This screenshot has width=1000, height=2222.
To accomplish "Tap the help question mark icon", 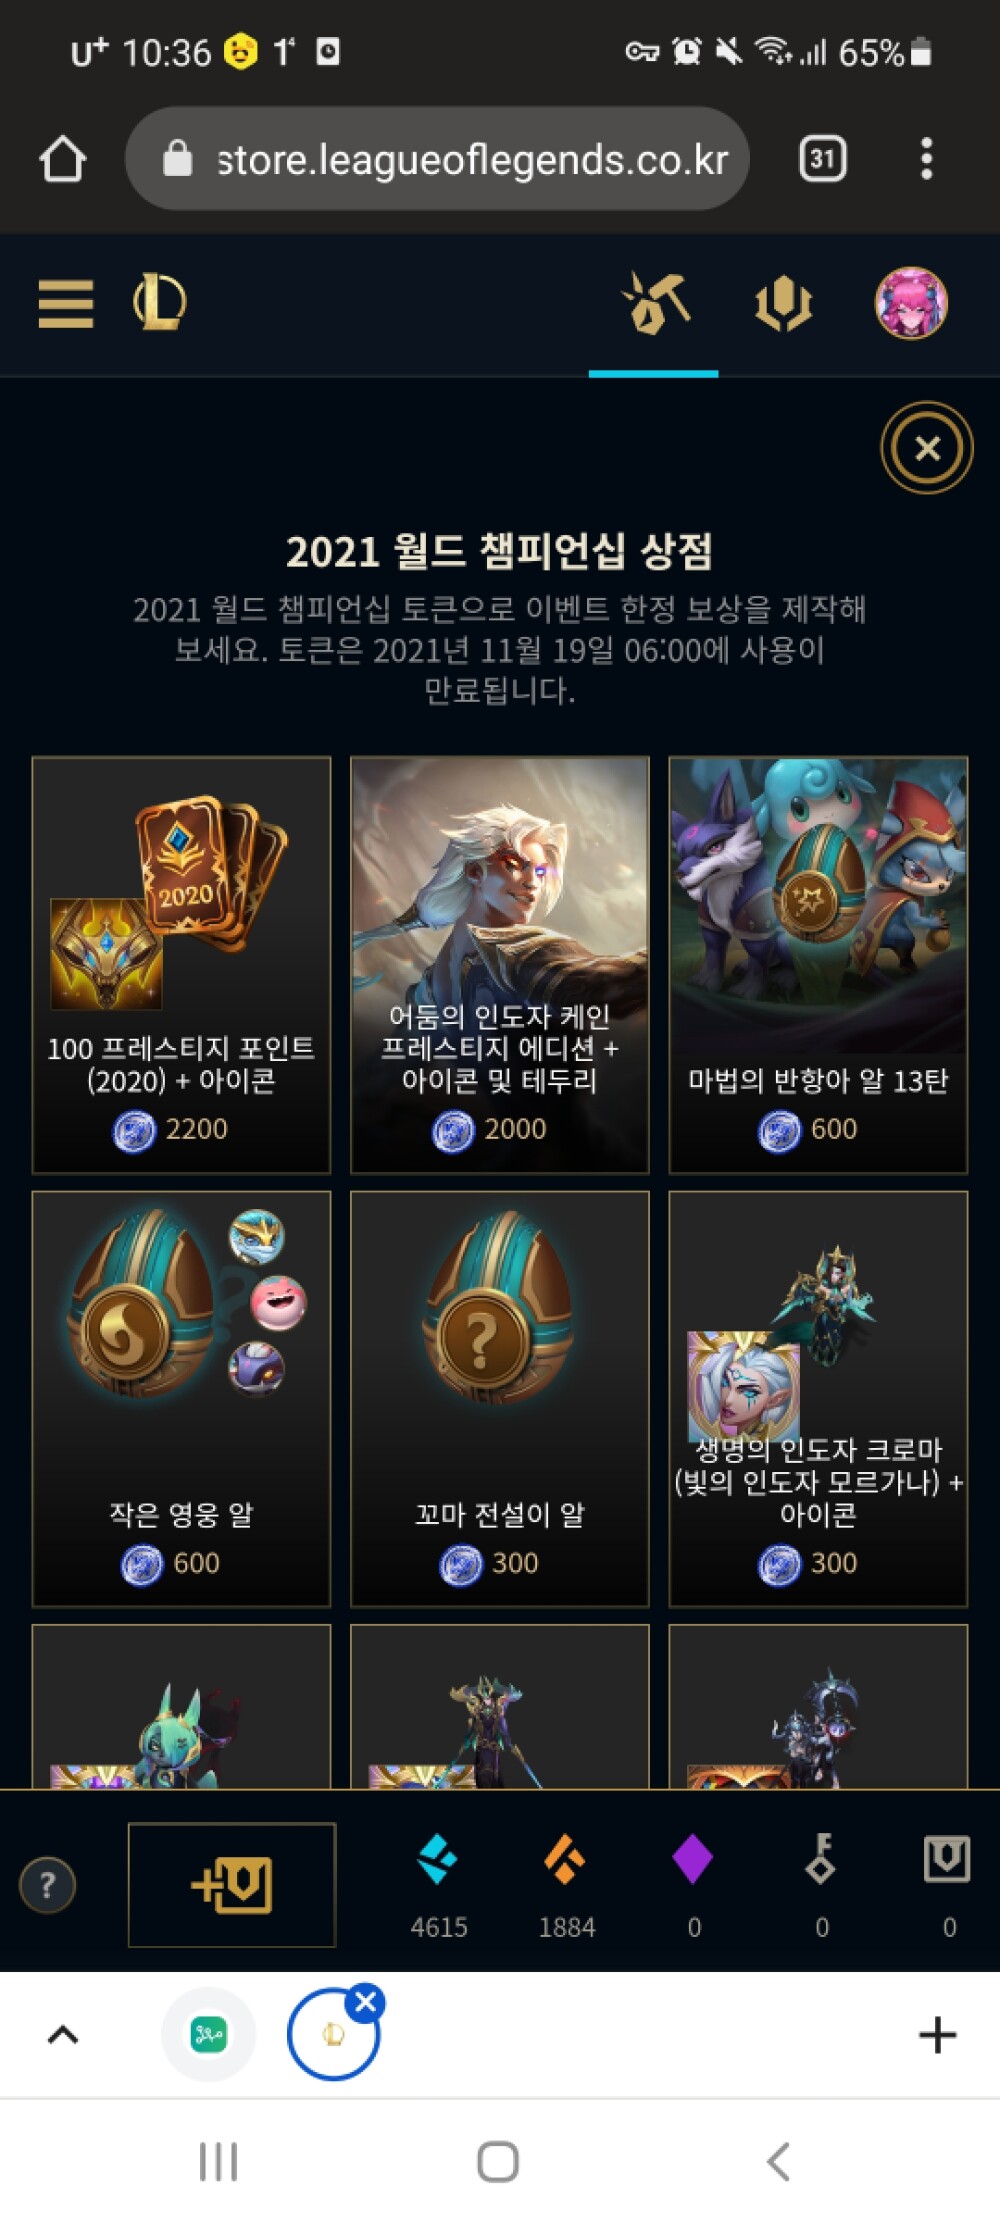I will click(47, 1885).
